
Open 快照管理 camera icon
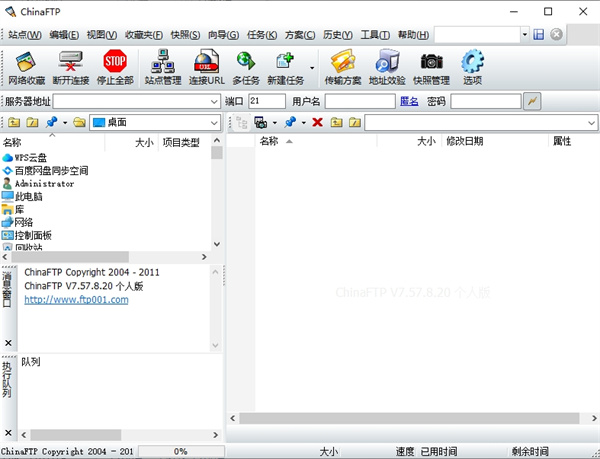[x=431, y=67]
